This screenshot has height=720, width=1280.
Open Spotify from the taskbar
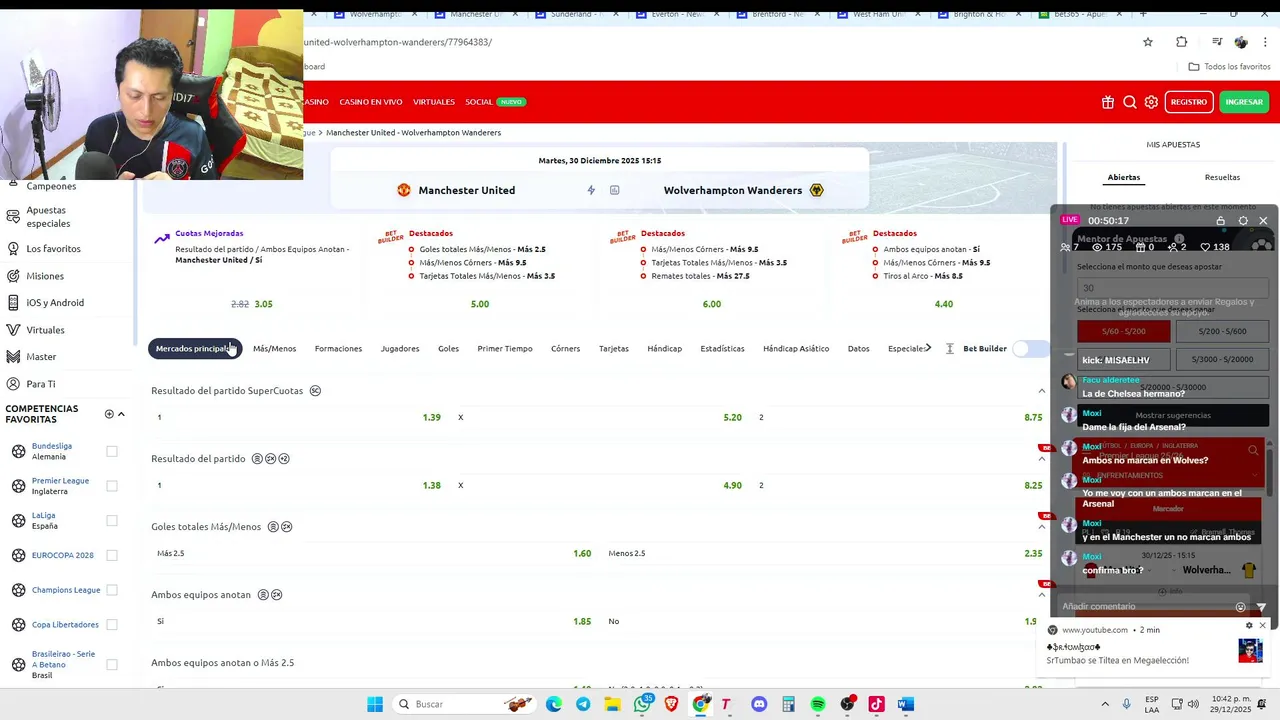[818, 704]
